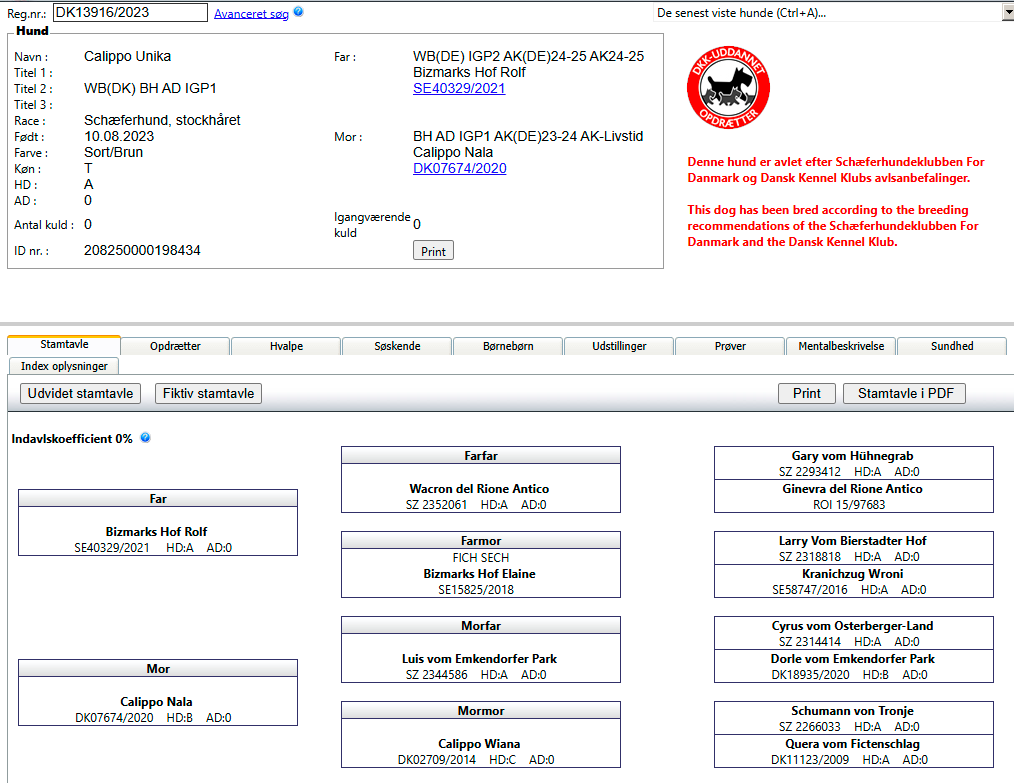Click help icon next to Avanceret søg
The image size is (1014, 783).
click(298, 12)
